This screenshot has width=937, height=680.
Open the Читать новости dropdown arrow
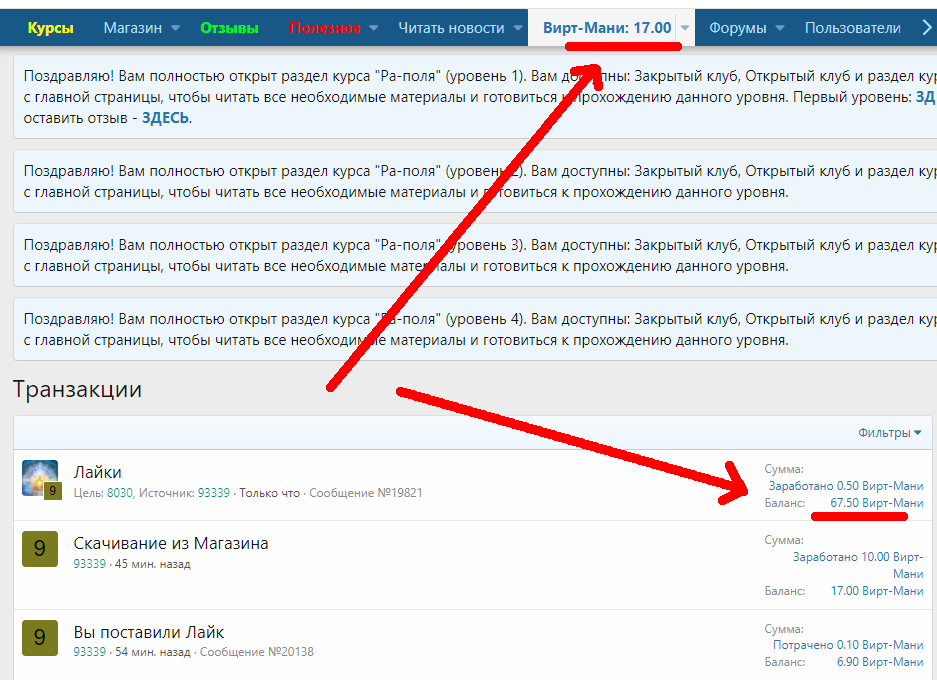[518, 28]
